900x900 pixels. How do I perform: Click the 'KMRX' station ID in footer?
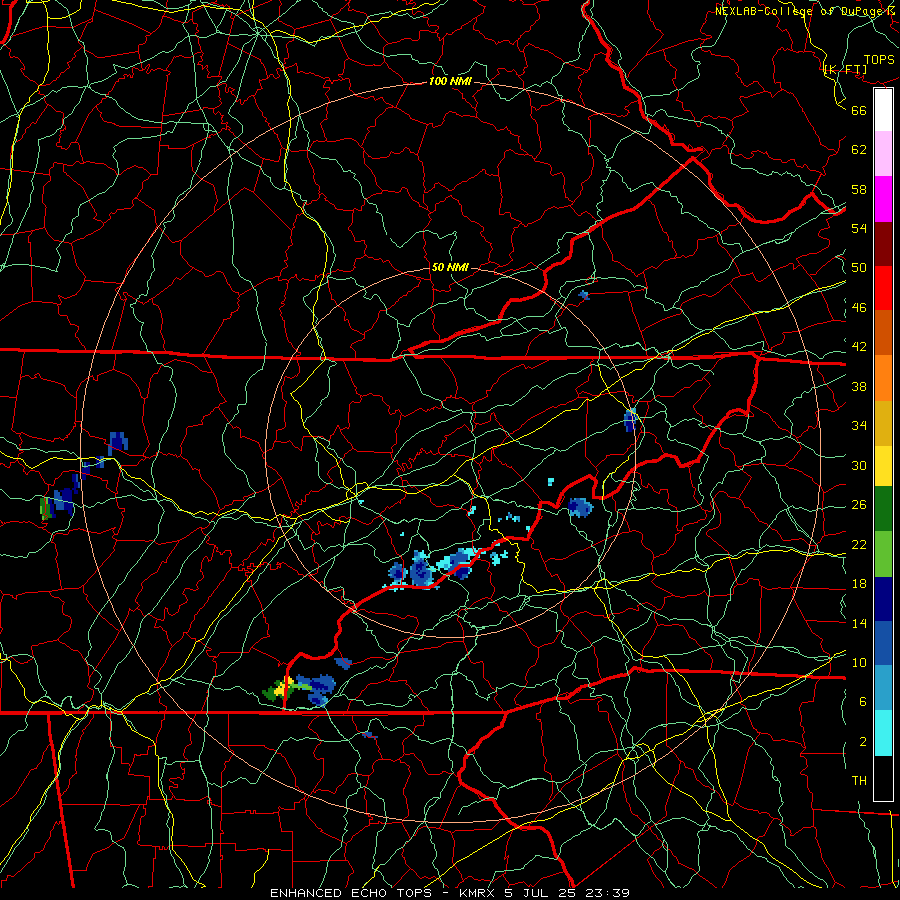click(x=479, y=893)
